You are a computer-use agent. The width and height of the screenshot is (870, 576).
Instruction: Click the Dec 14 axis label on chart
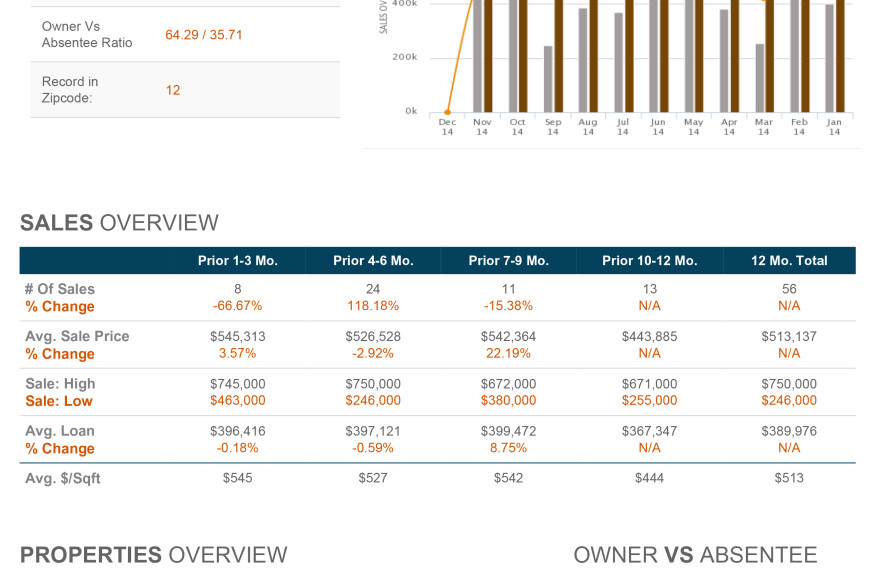[447, 127]
